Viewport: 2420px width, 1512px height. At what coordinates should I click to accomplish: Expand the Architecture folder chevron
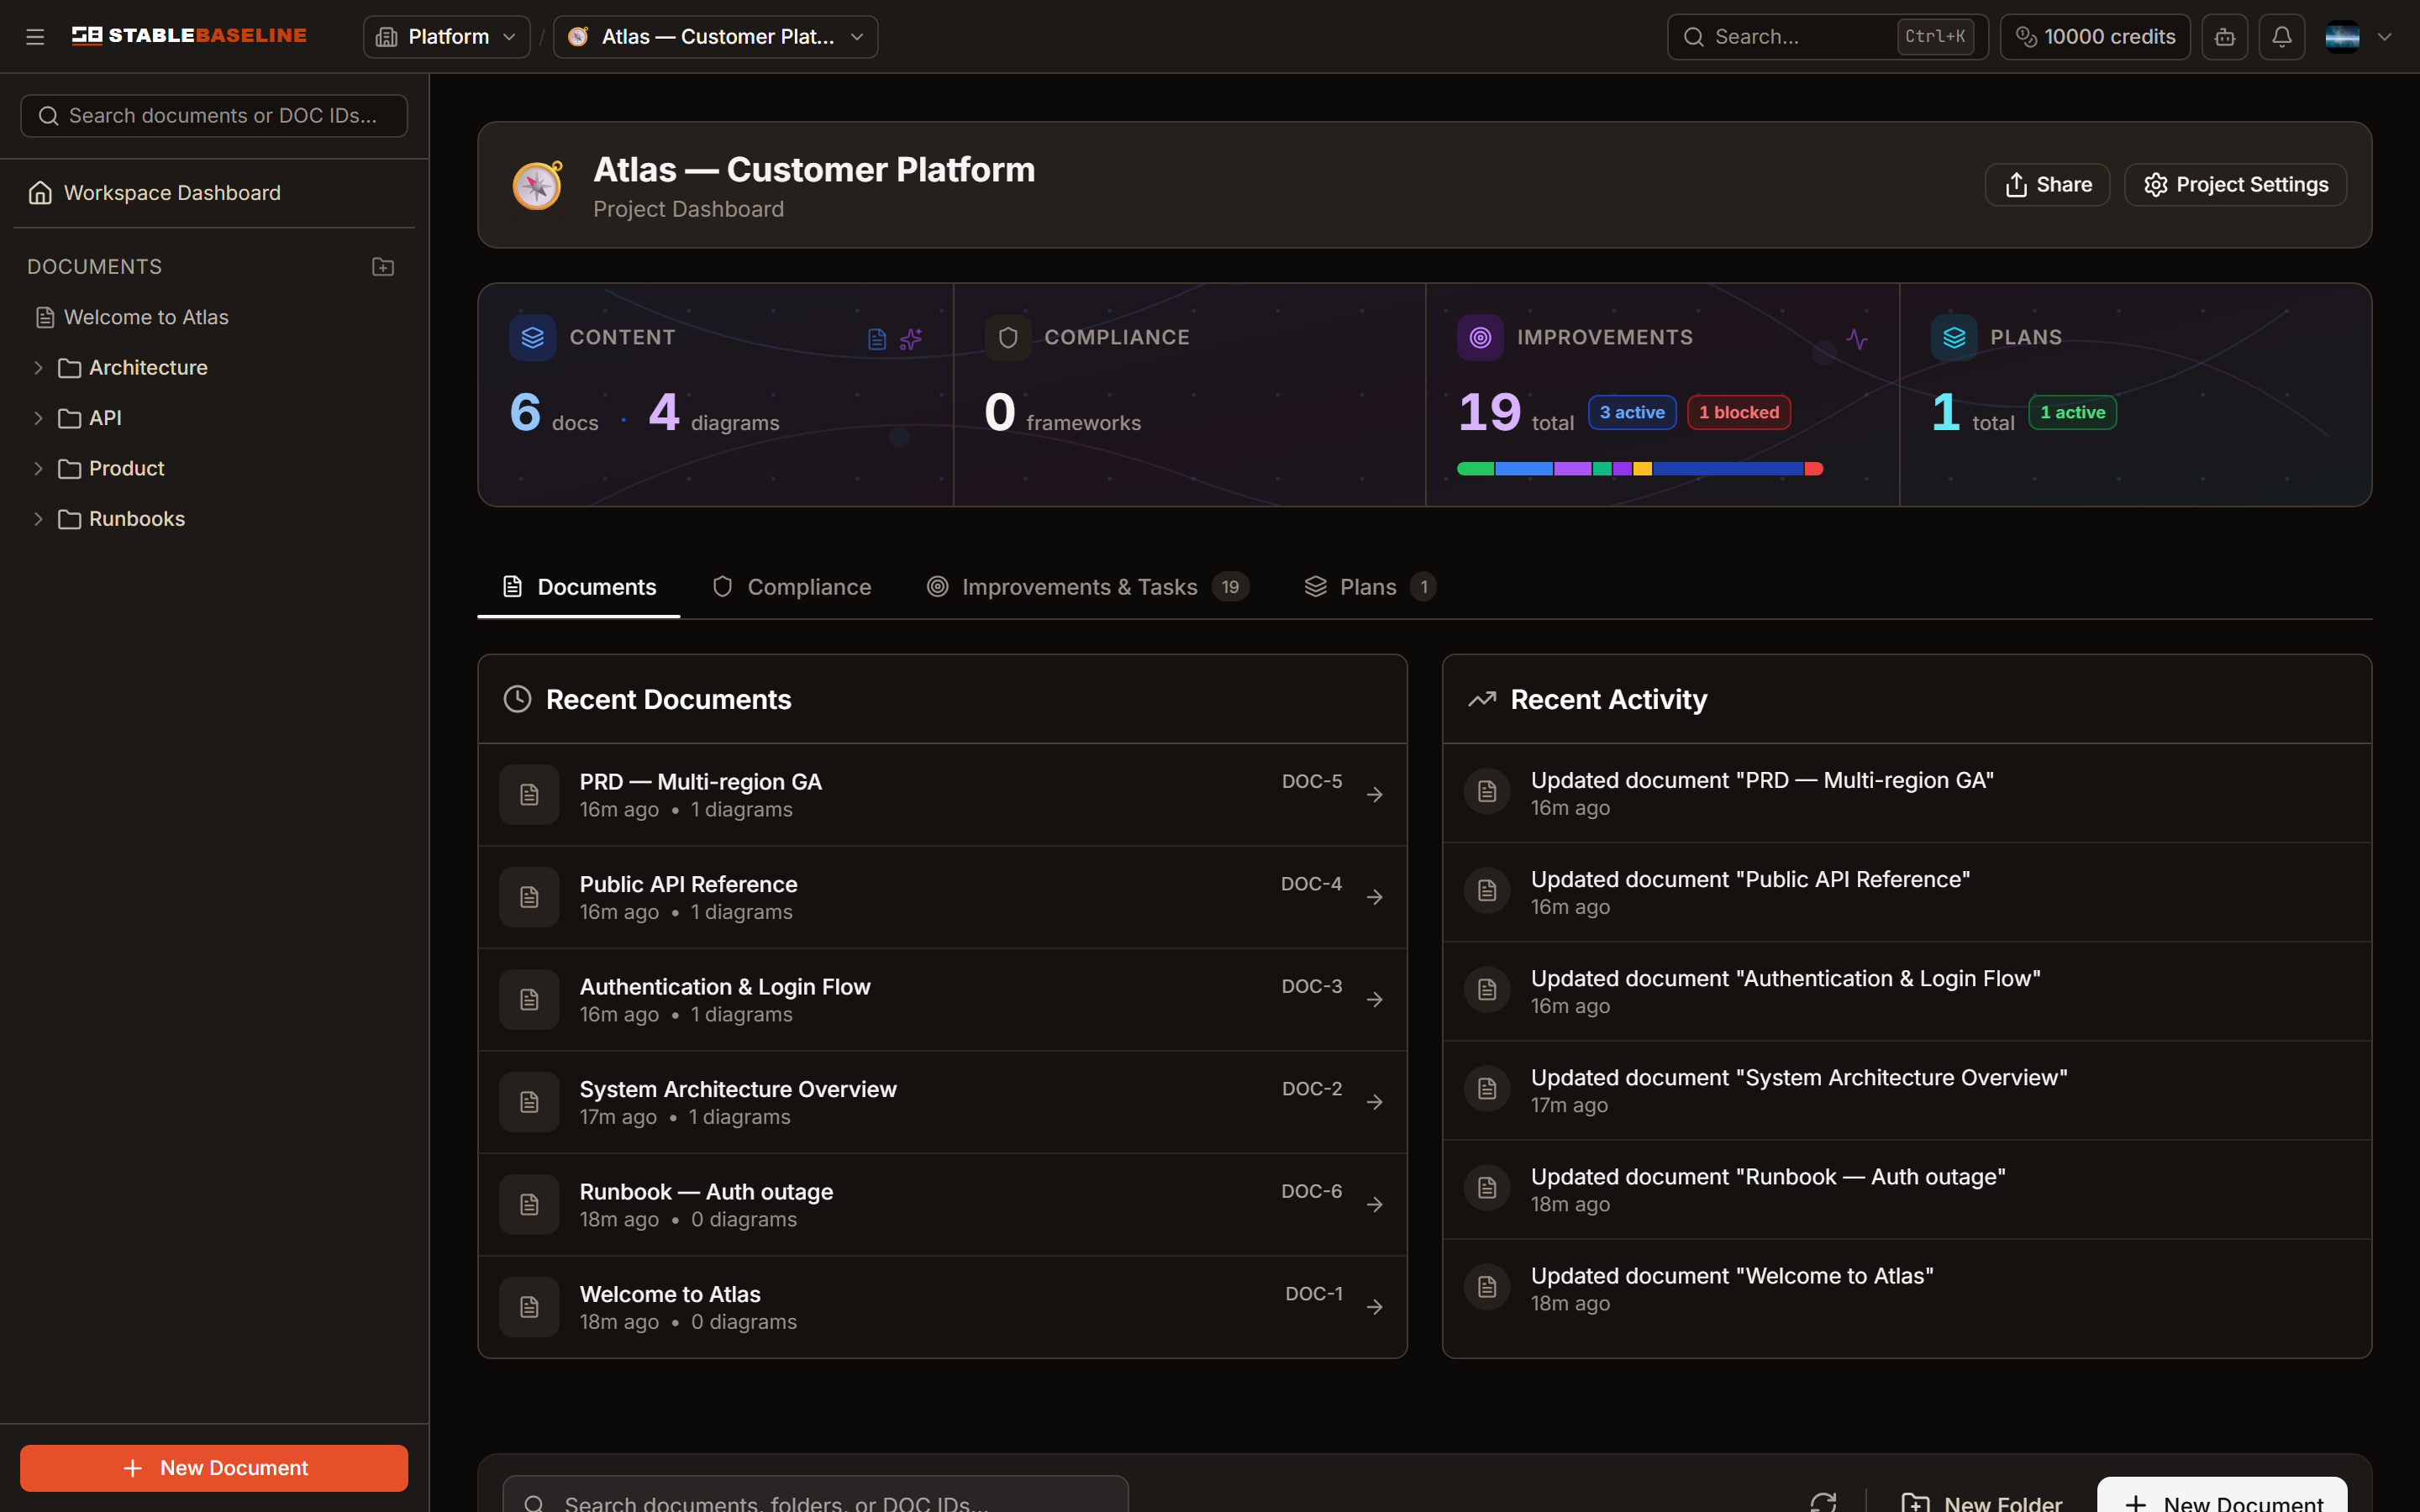[38, 368]
